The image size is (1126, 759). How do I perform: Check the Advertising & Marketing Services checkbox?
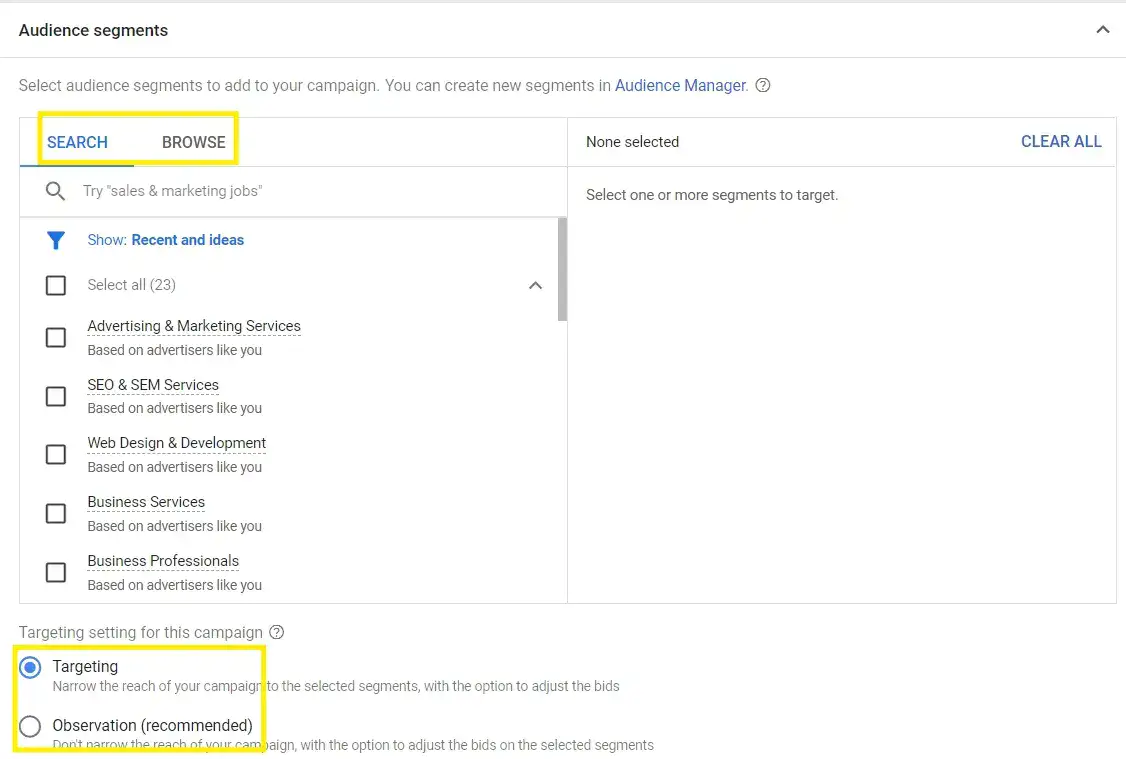coord(56,337)
